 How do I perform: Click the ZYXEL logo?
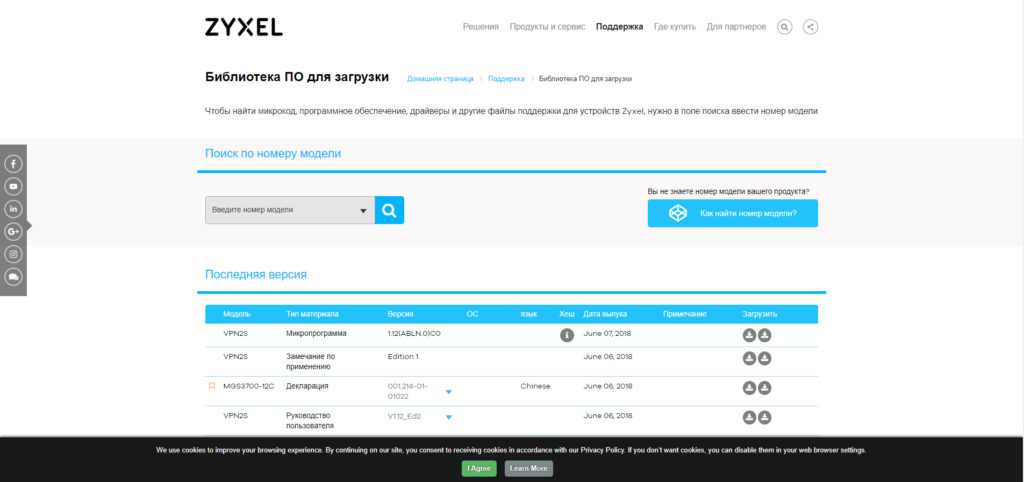click(243, 27)
